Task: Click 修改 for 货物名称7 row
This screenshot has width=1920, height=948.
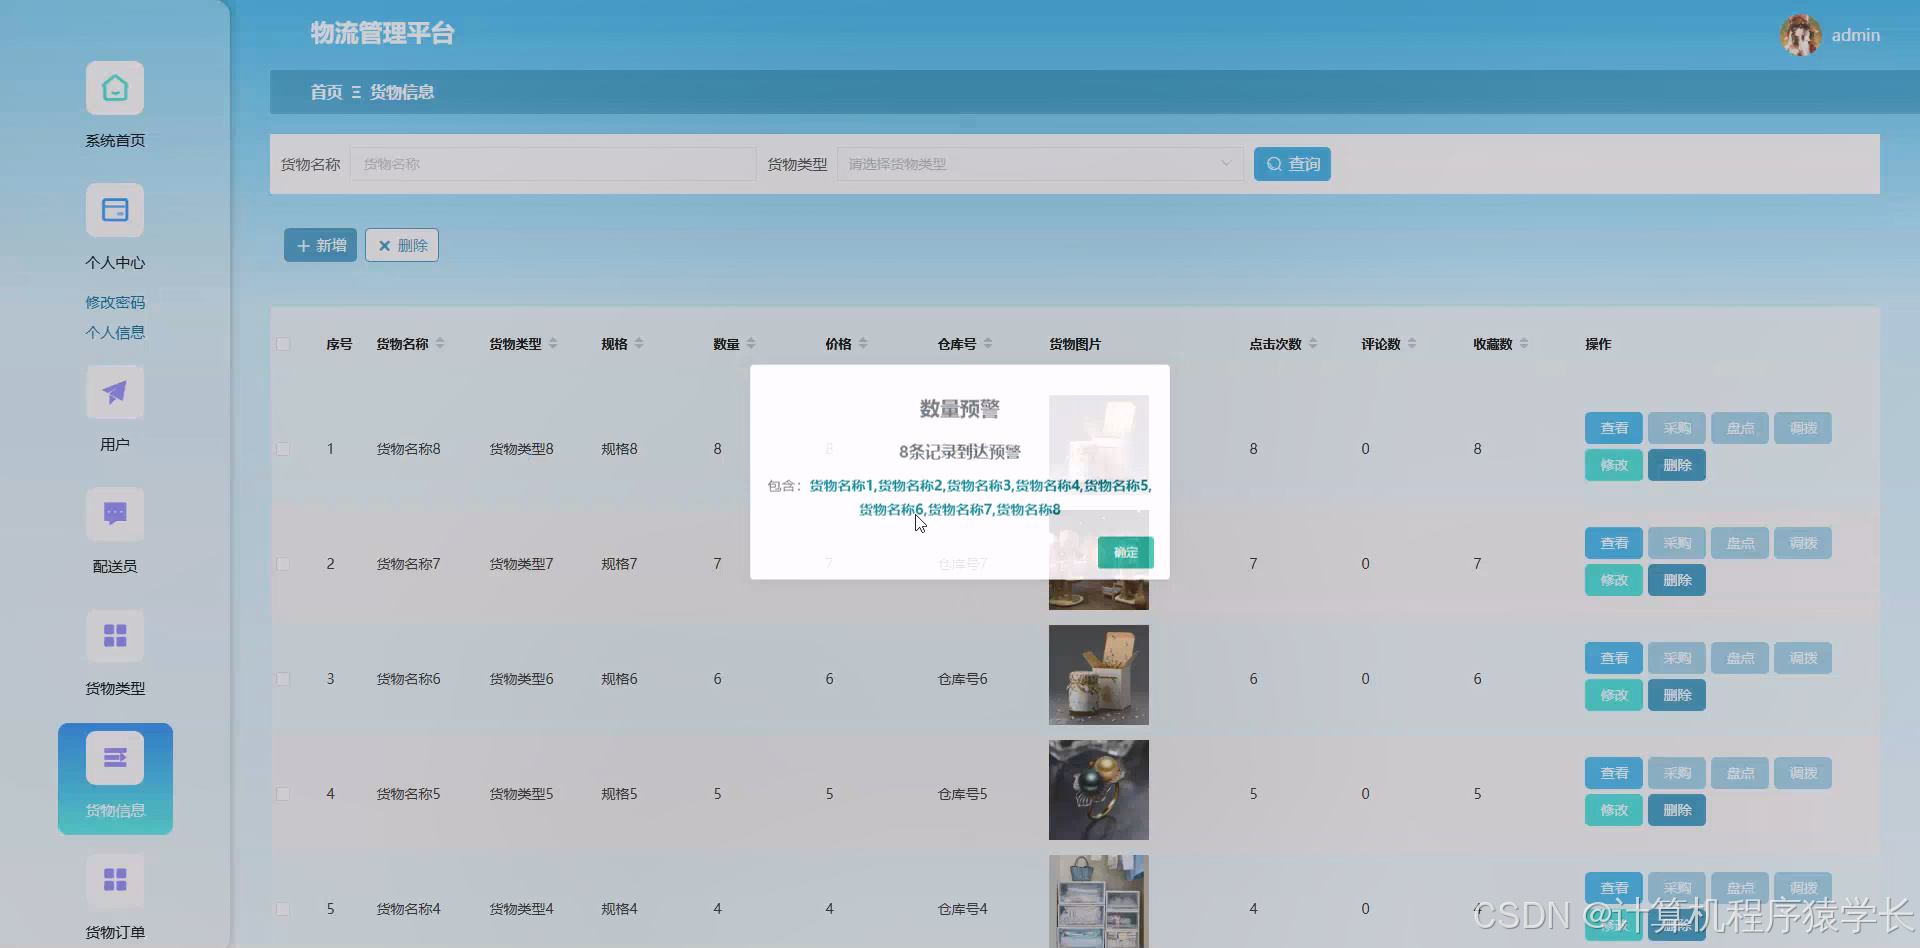Action: click(x=1614, y=580)
